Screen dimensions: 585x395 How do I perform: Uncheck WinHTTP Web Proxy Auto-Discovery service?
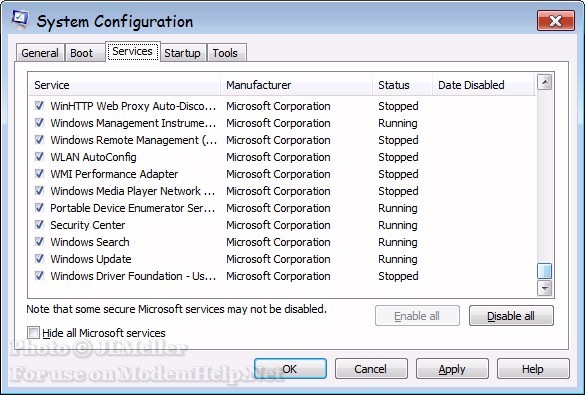click(x=39, y=106)
